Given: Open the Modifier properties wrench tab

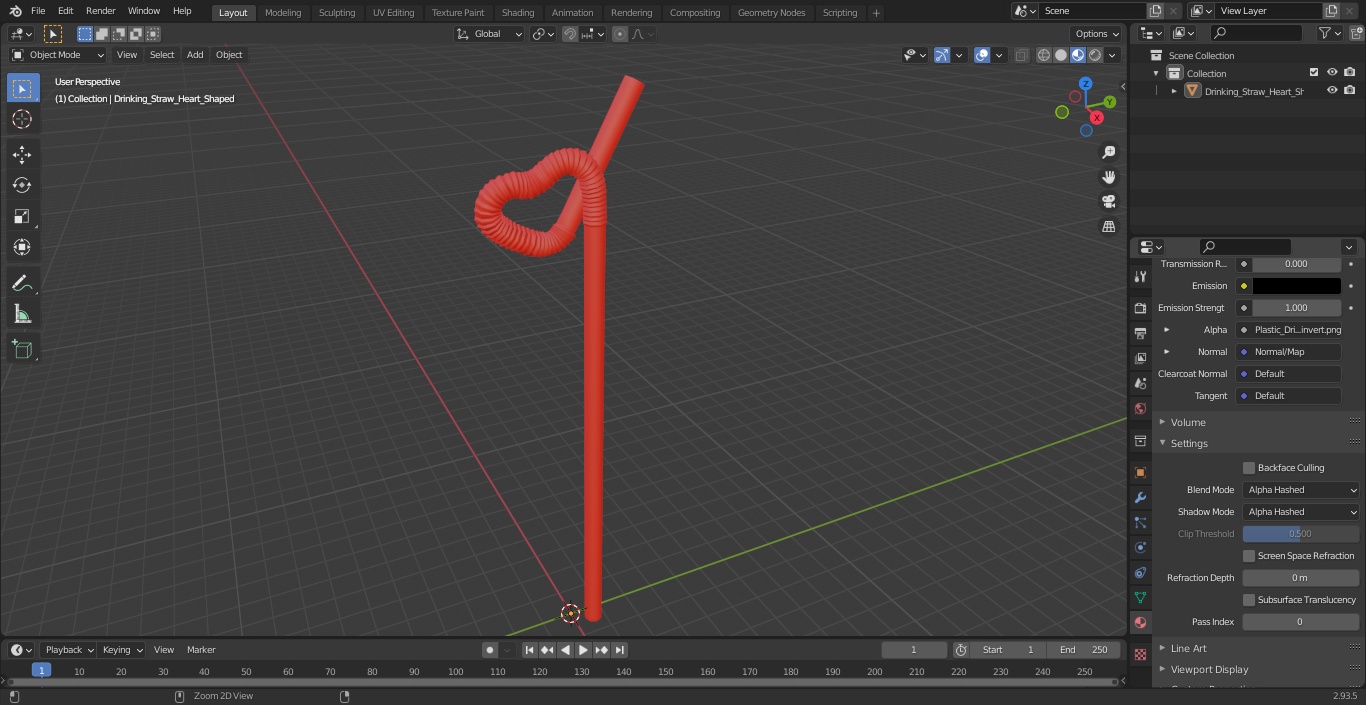Looking at the screenshot, I should tap(1140, 497).
